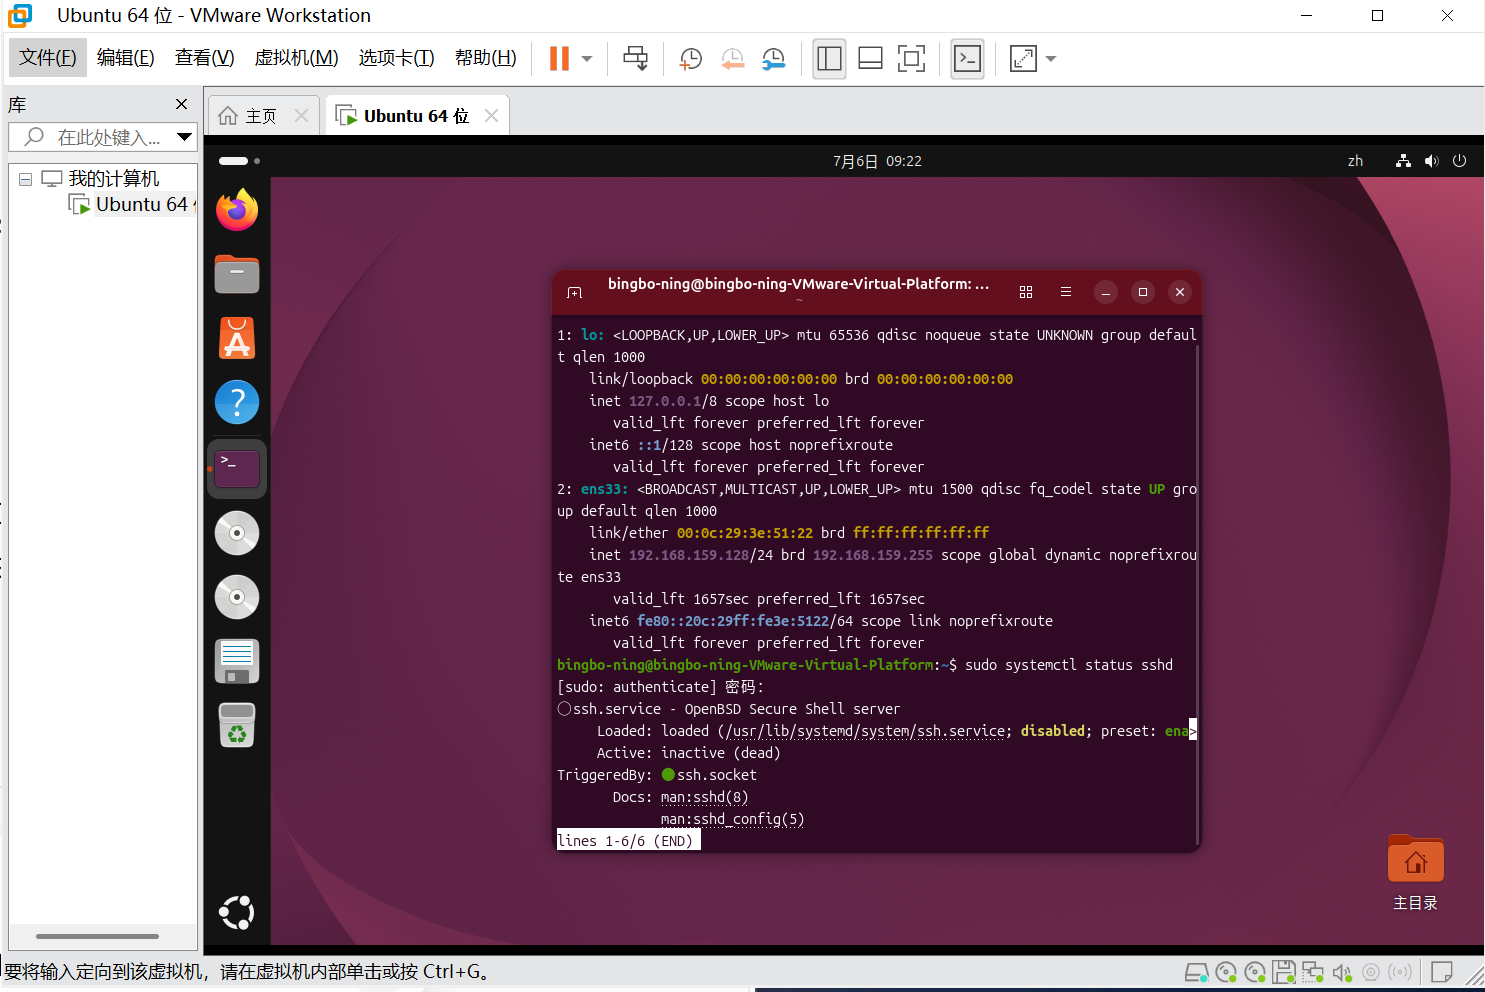Toggle the library sidebar view
This screenshot has width=1485, height=992.
[829, 59]
